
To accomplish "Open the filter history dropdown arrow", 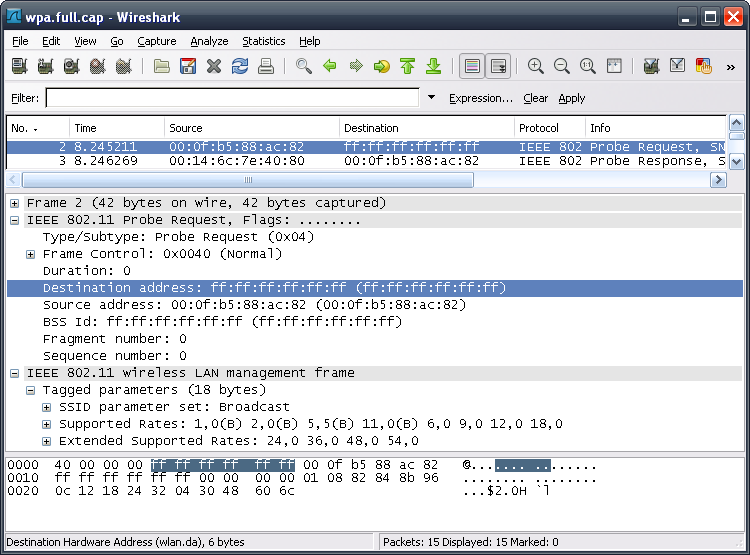I will pyautogui.click(x=431, y=98).
